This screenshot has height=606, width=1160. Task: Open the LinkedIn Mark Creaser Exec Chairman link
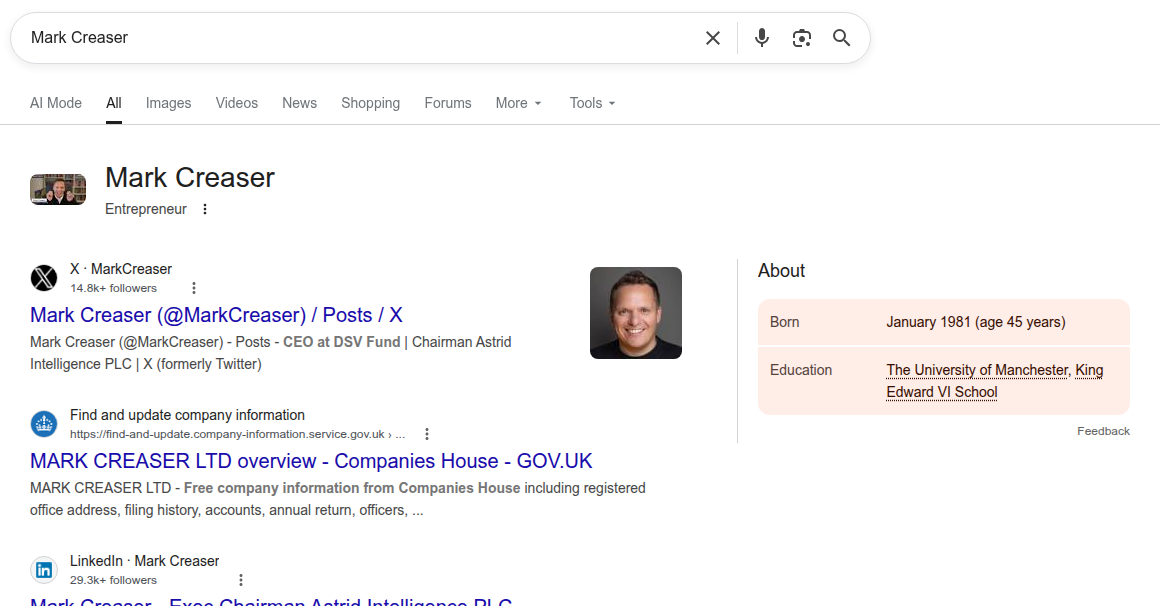(271, 601)
